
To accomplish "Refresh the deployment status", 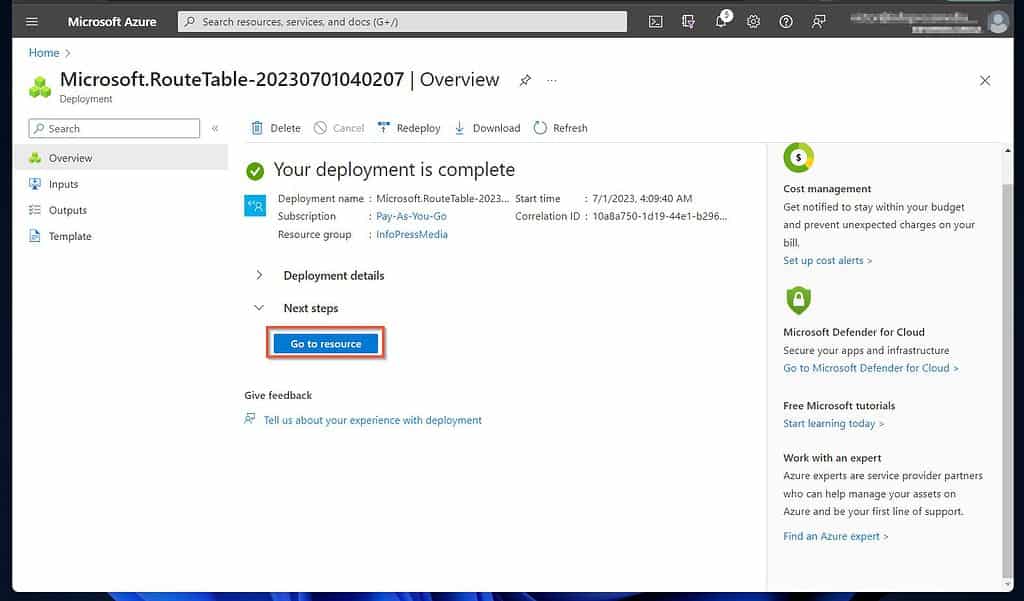I will pyautogui.click(x=560, y=128).
